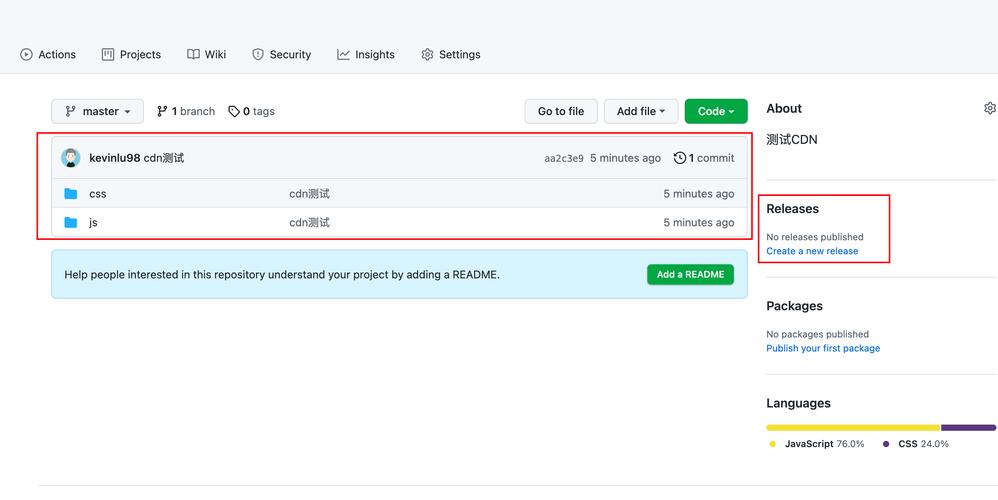
Task: View the 0 tags link
Action: tap(251, 111)
